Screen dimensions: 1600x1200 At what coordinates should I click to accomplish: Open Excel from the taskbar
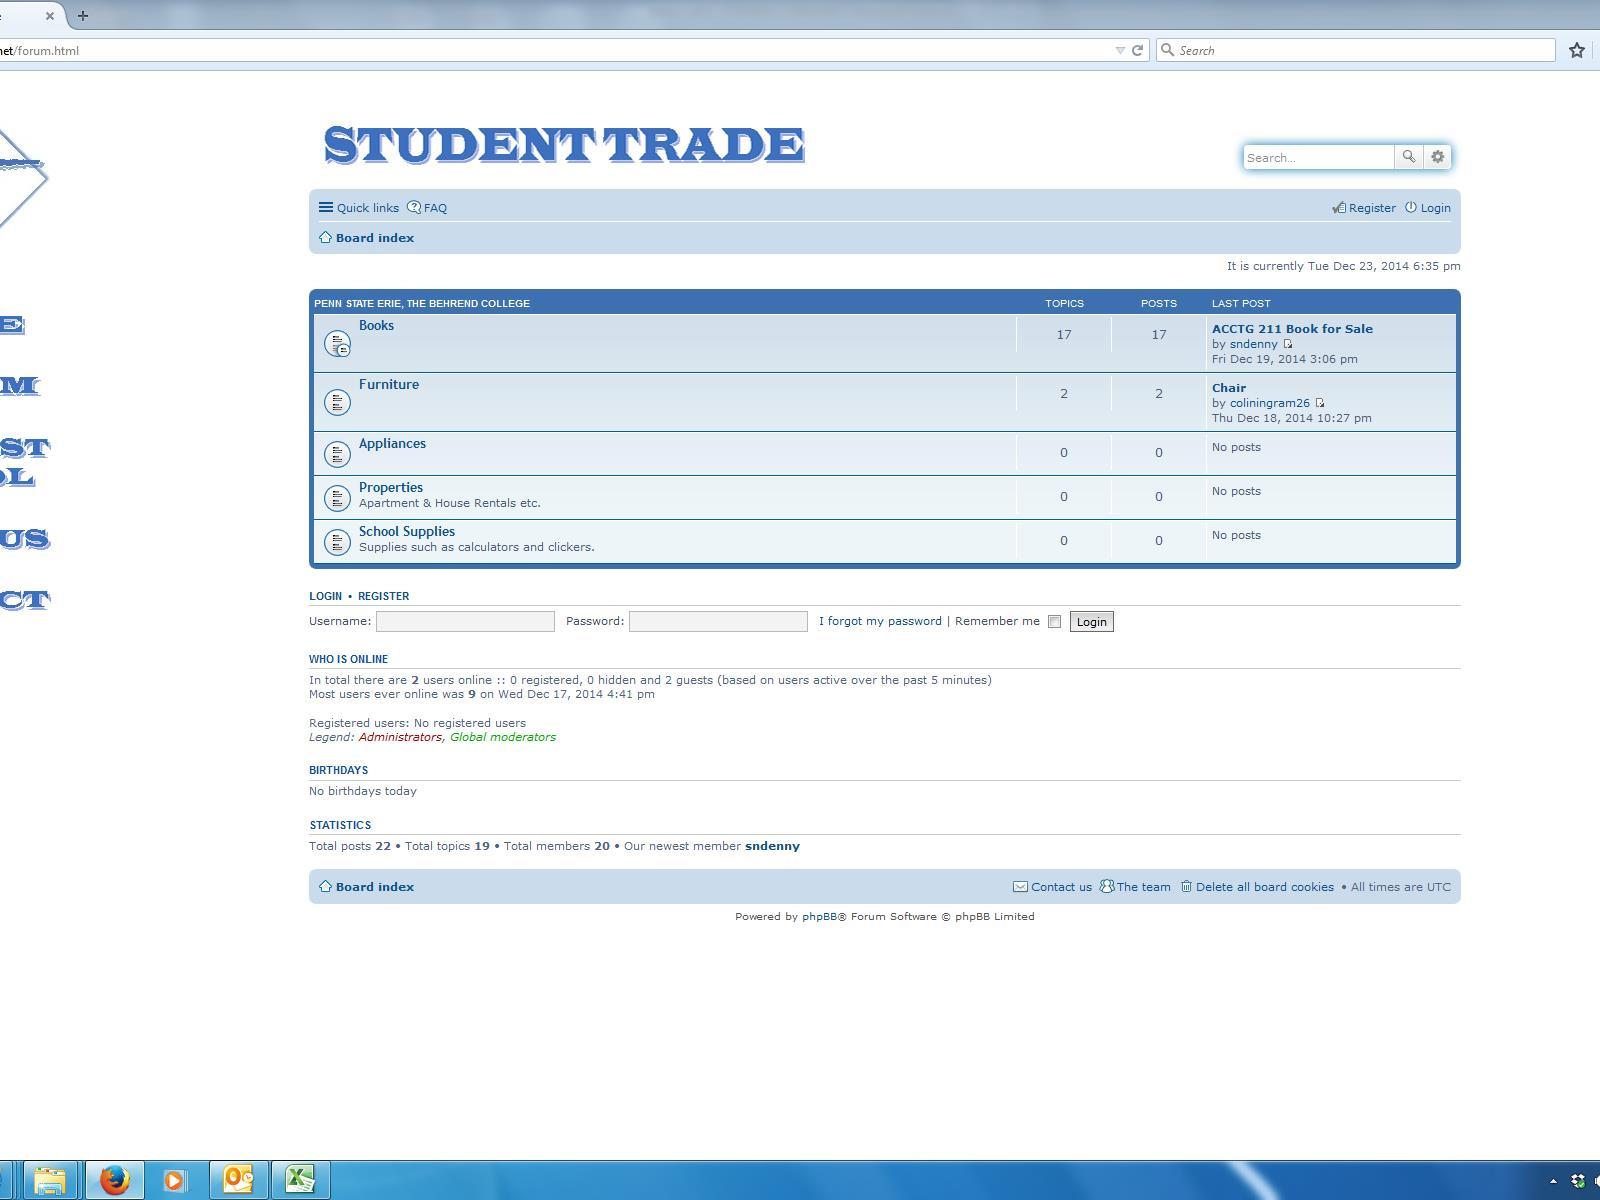300,1180
